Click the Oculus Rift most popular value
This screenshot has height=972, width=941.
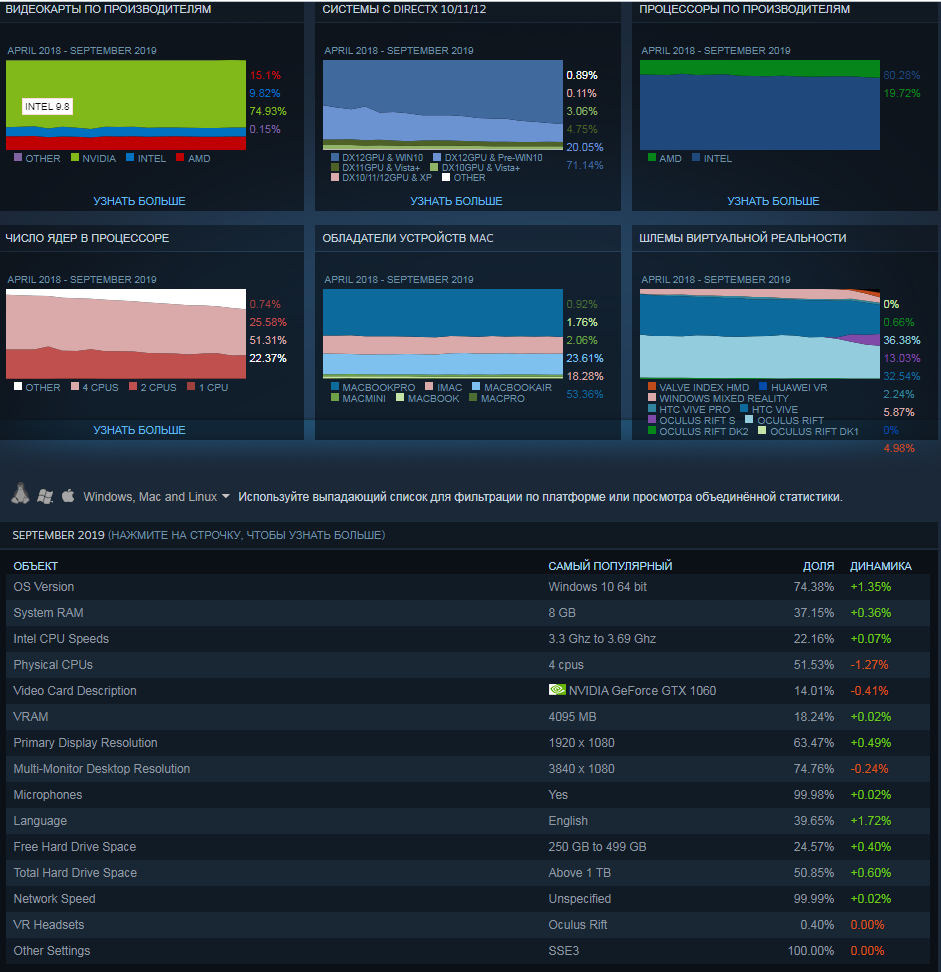(578, 925)
